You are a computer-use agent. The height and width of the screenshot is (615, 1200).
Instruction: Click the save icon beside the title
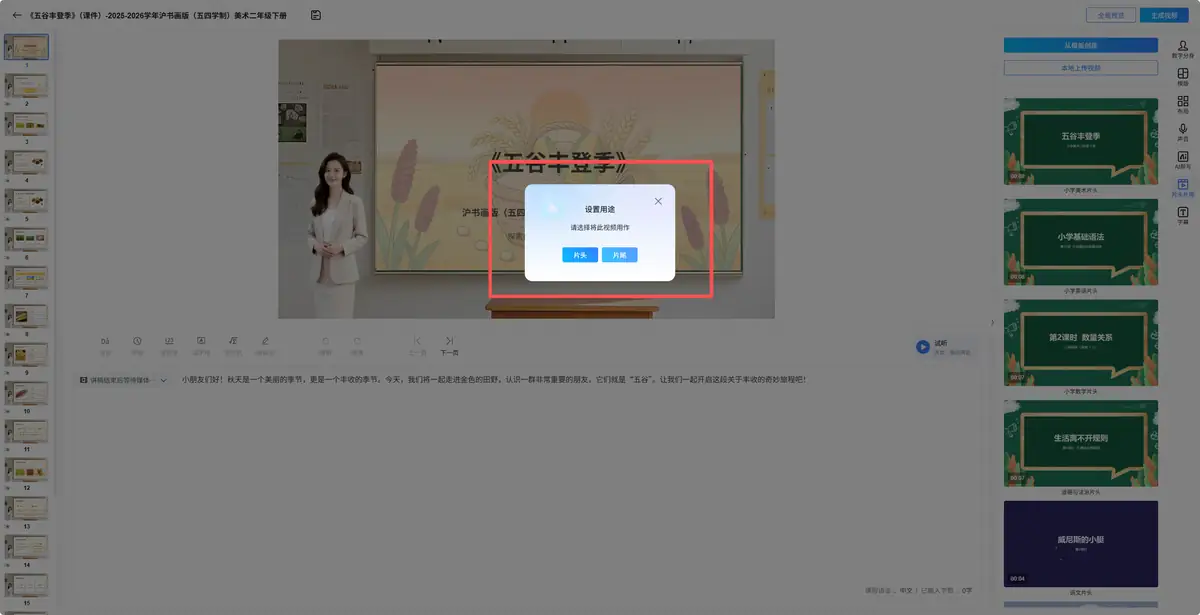[316, 15]
